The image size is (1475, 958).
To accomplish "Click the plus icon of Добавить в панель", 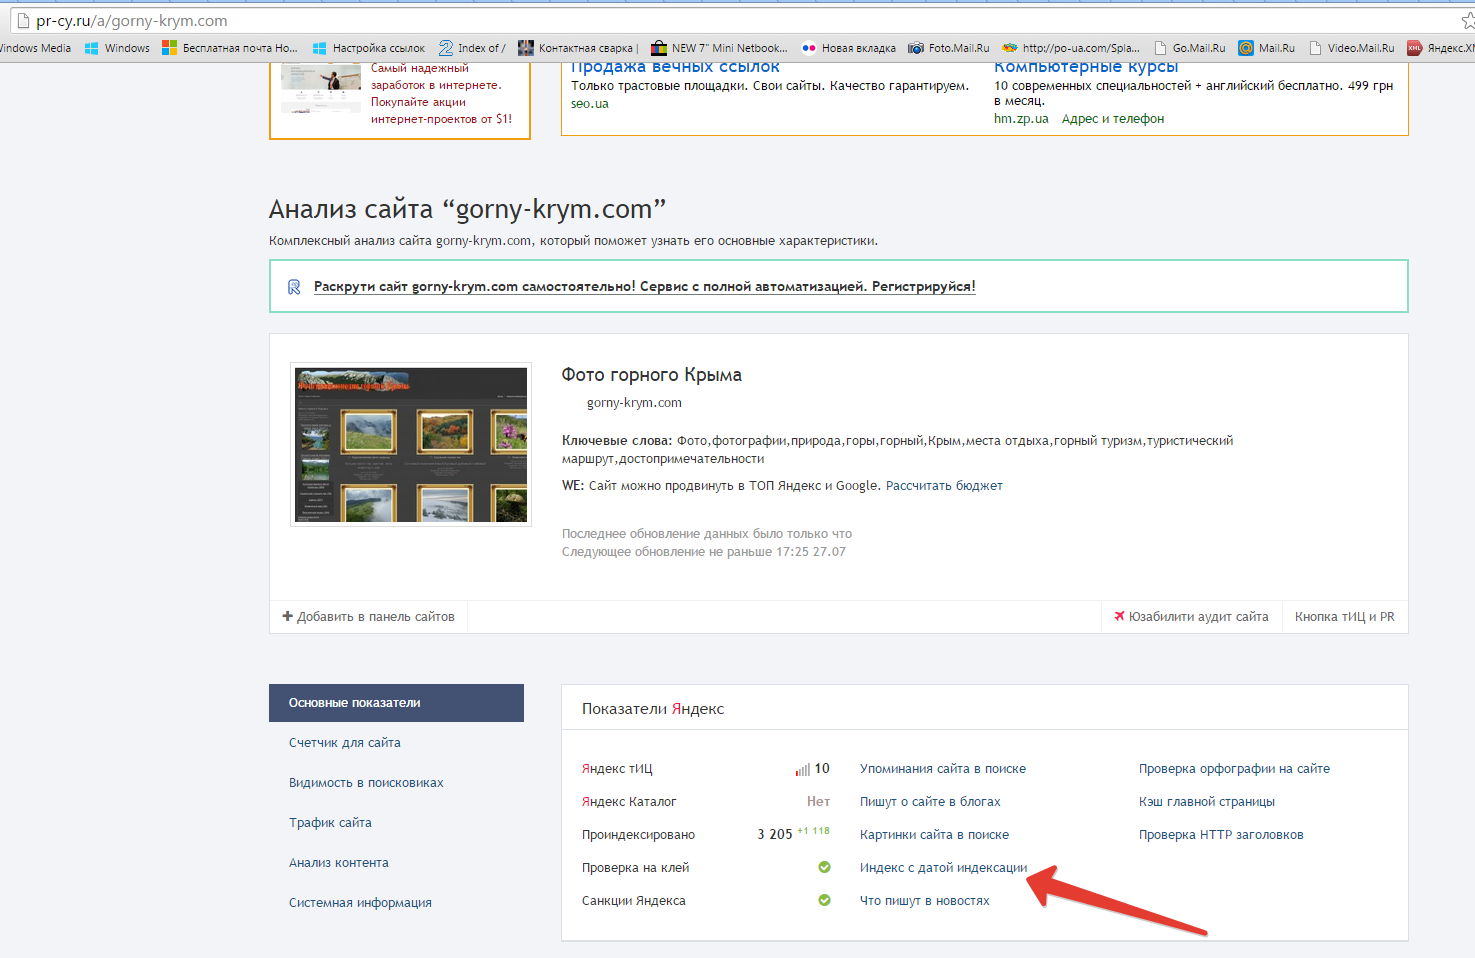I will coord(288,616).
